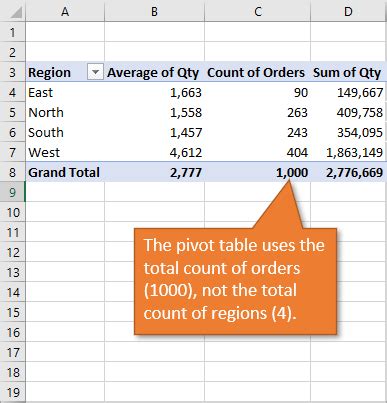Click North sum value 409,758
This screenshot has width=387, height=403.
coord(348,112)
